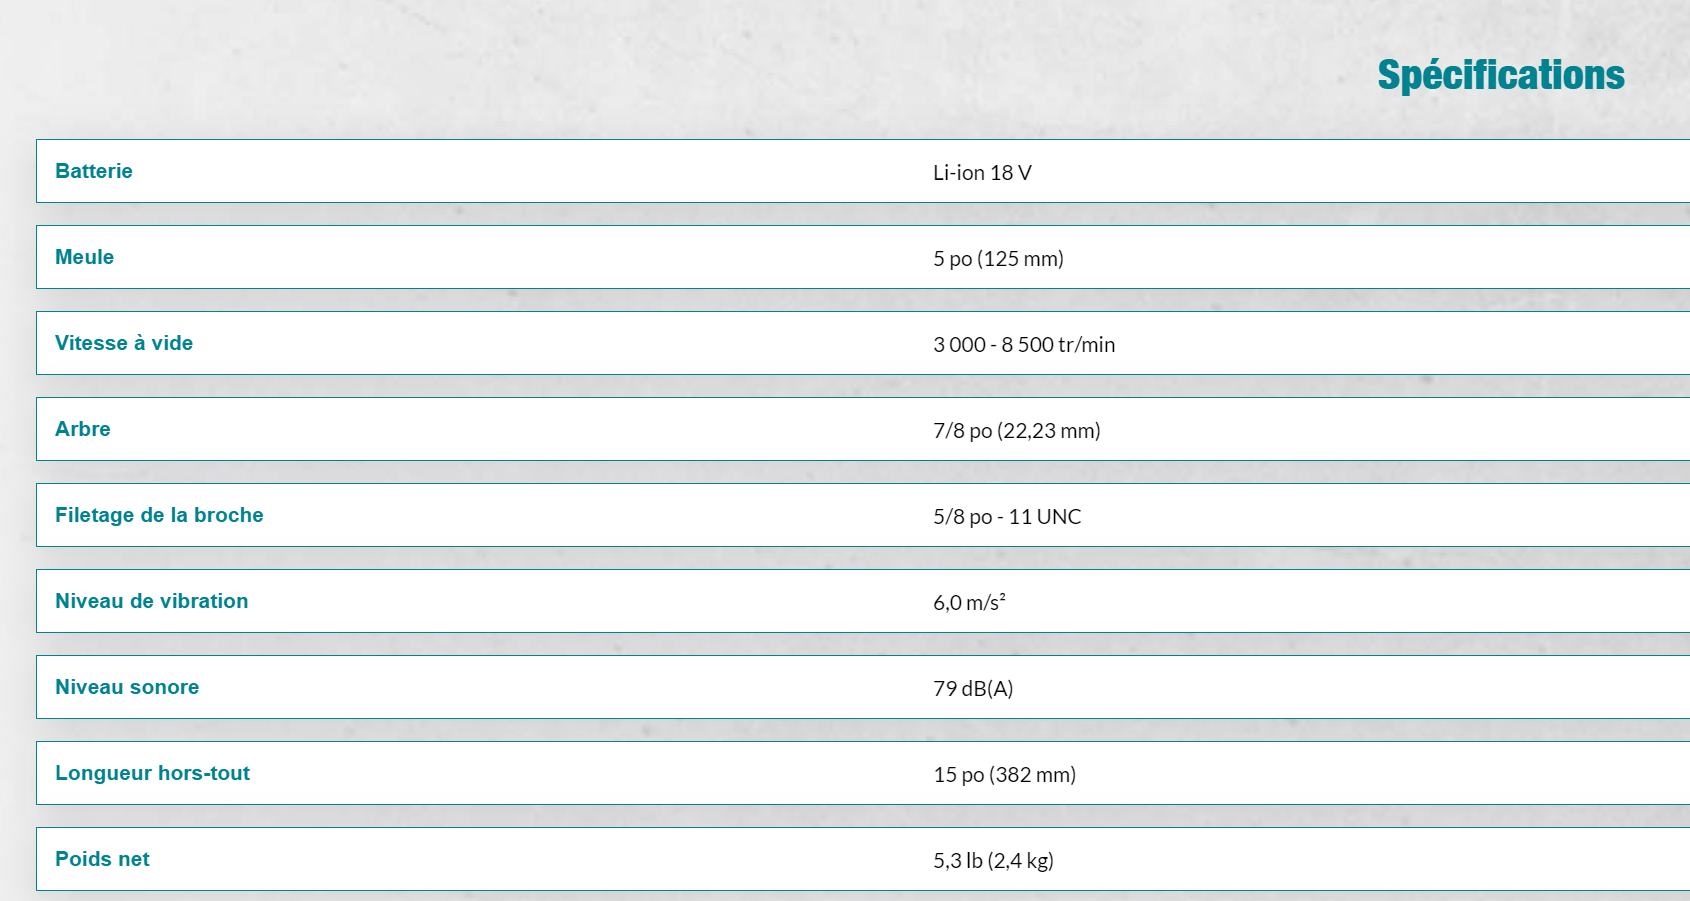Select the Longueur hors-tout label
This screenshot has width=1690, height=901.
(x=152, y=773)
